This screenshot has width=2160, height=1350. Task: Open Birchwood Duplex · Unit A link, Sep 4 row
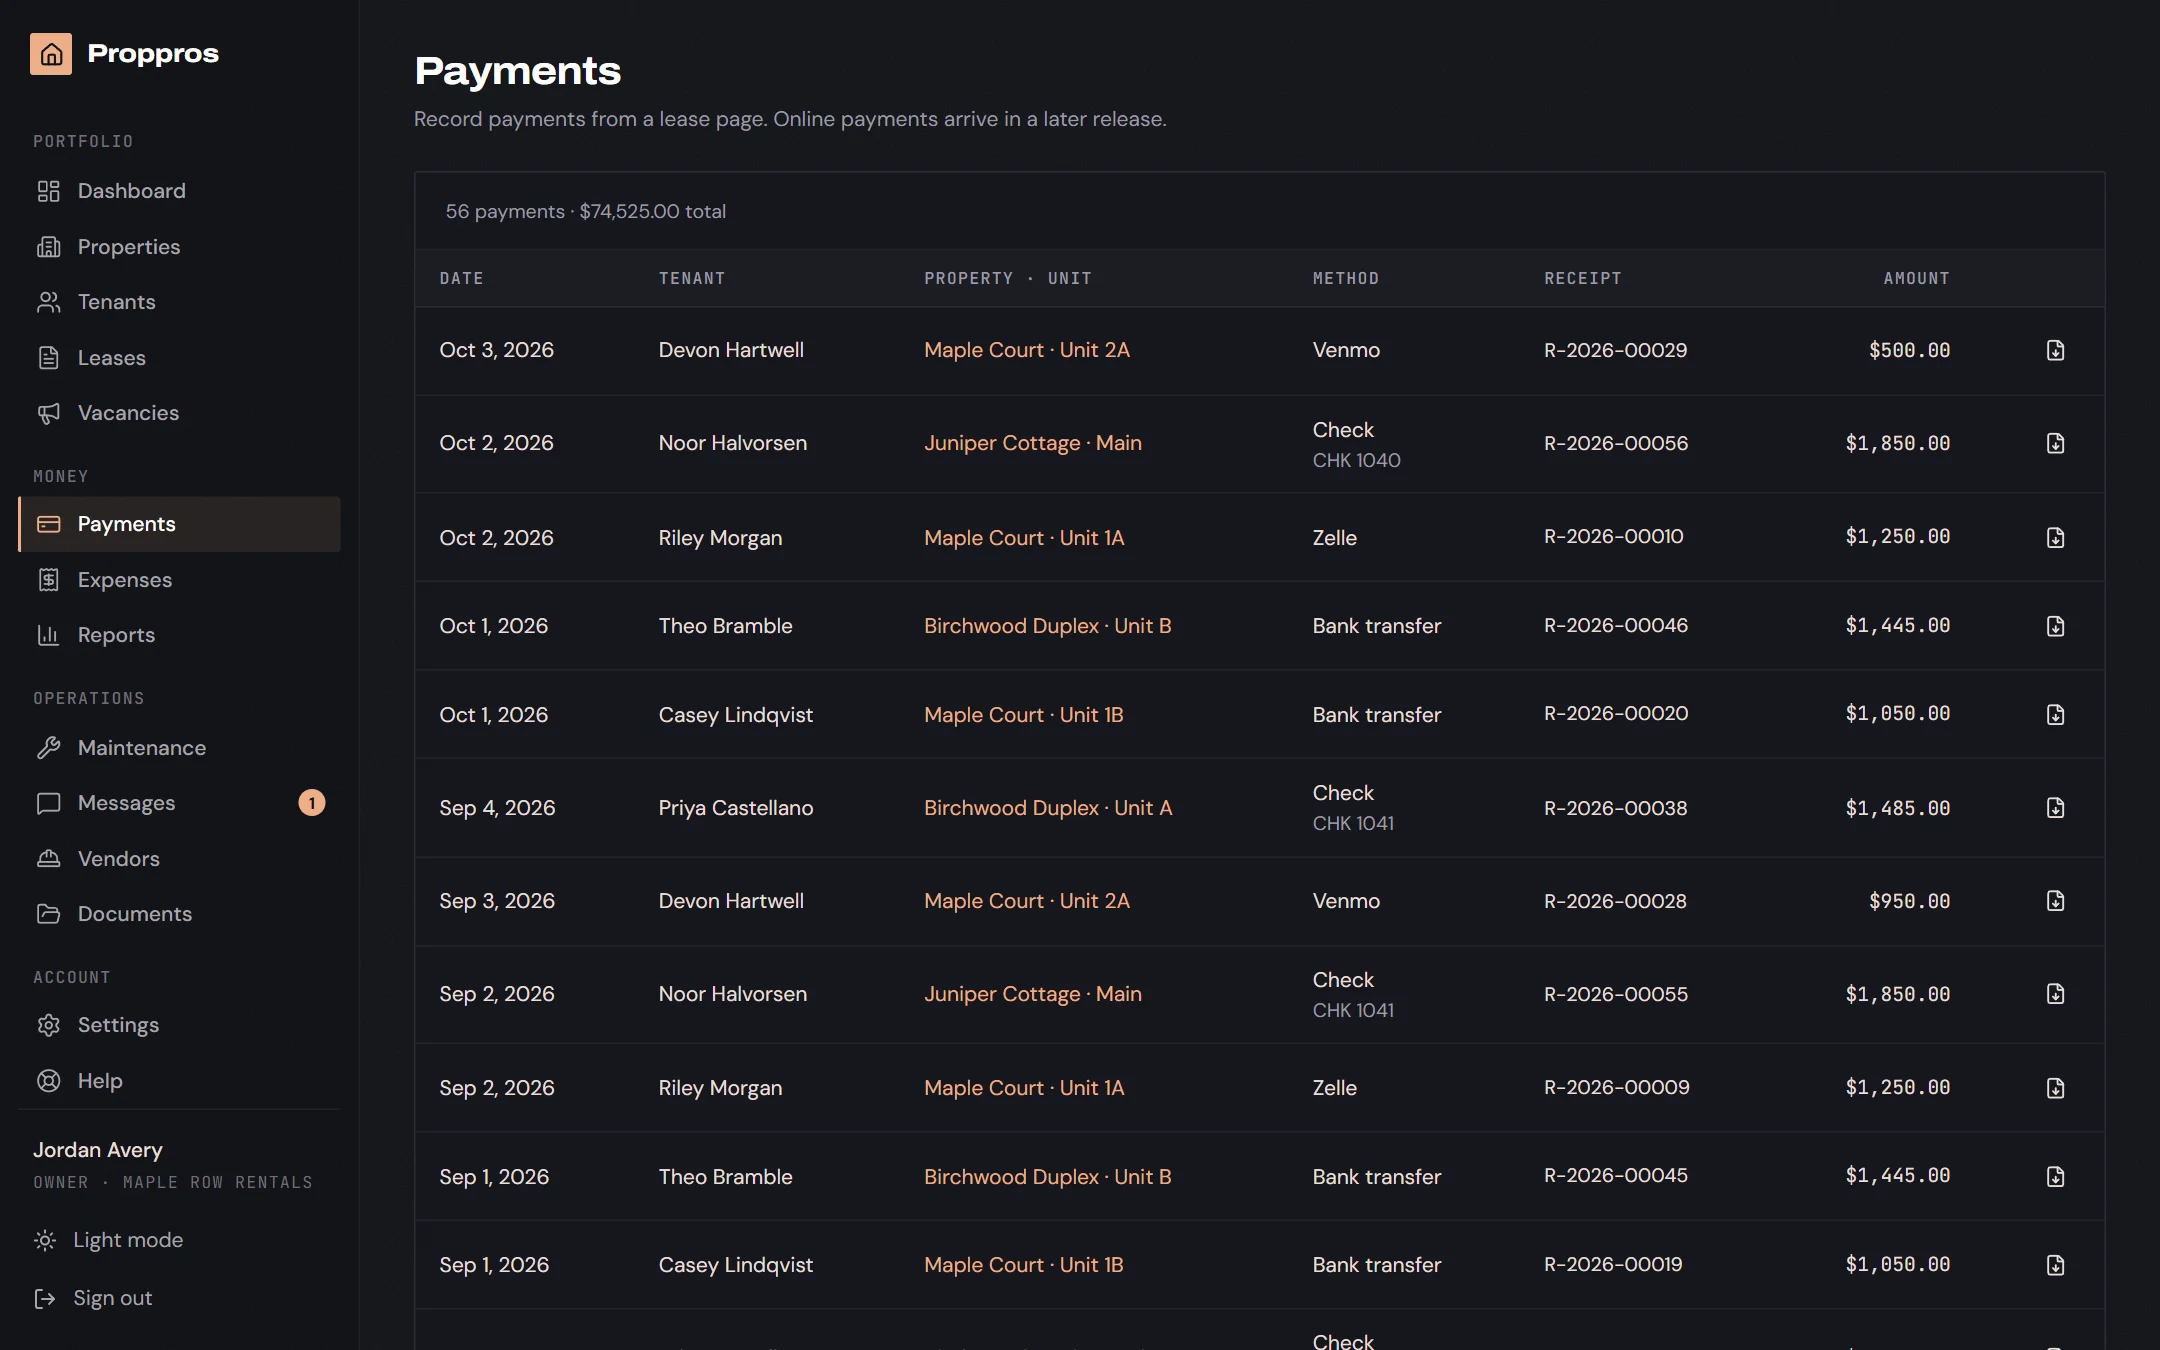(1048, 808)
